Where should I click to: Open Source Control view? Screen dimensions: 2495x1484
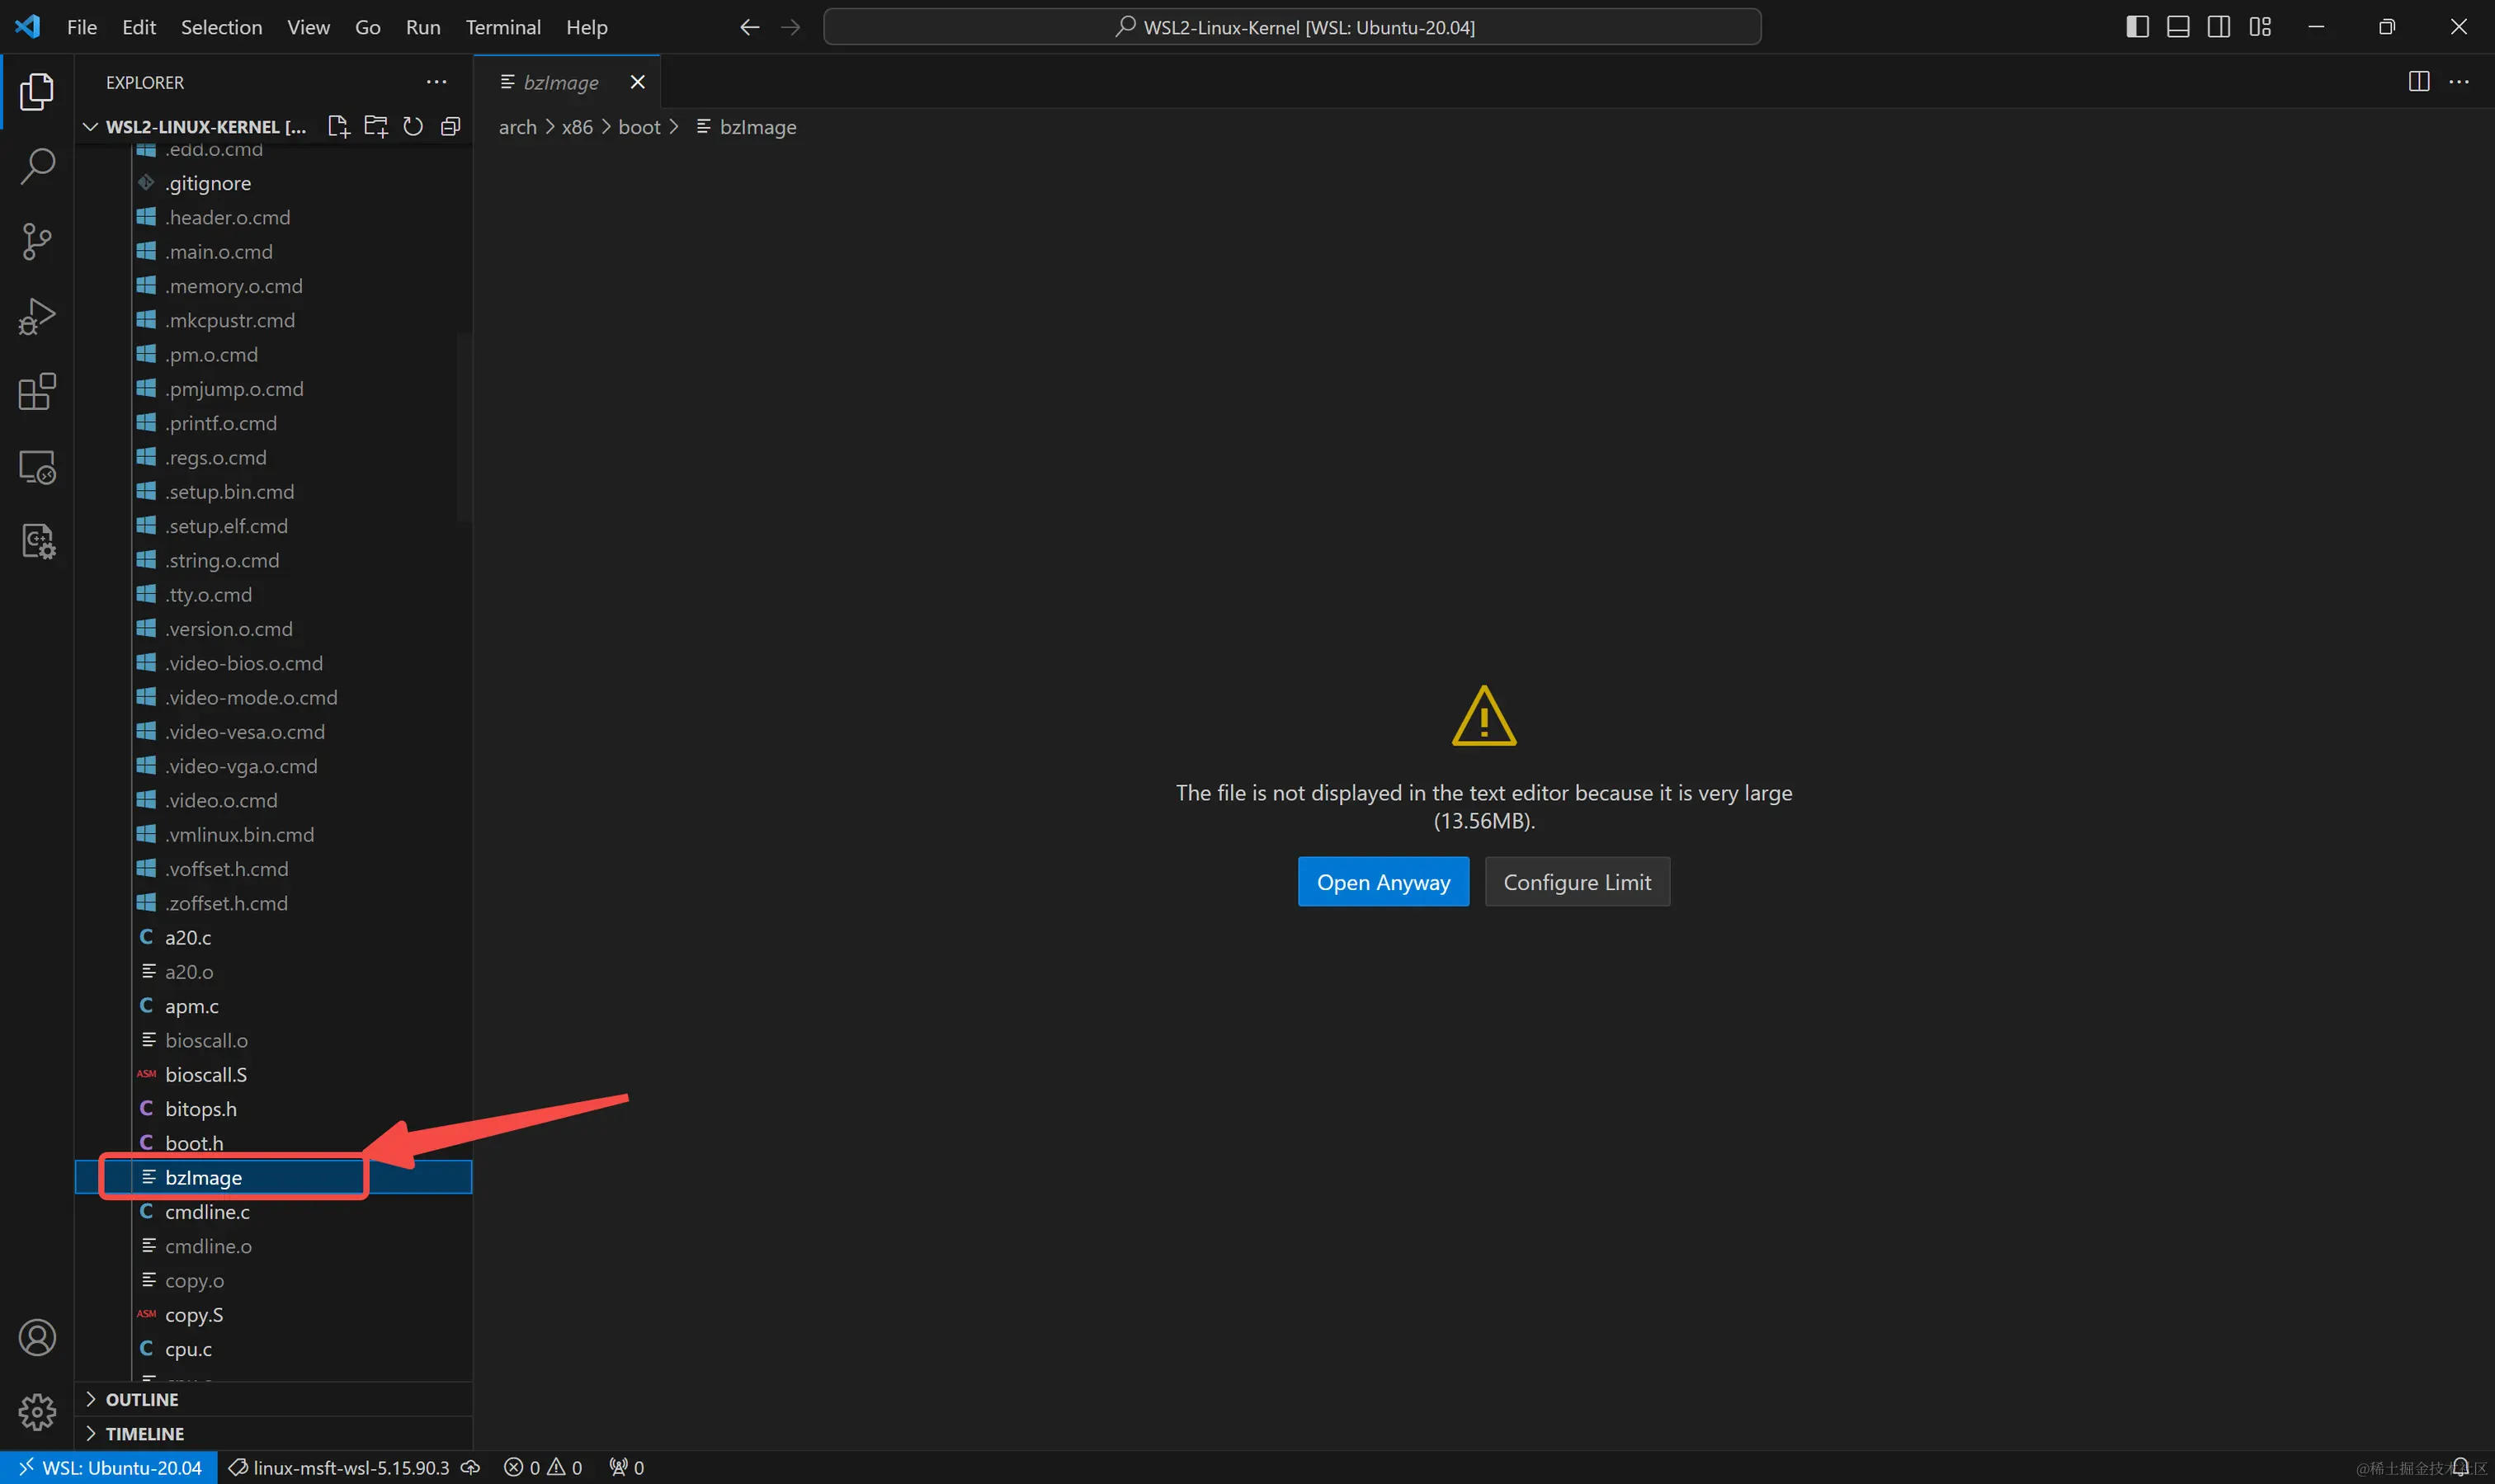[37, 241]
